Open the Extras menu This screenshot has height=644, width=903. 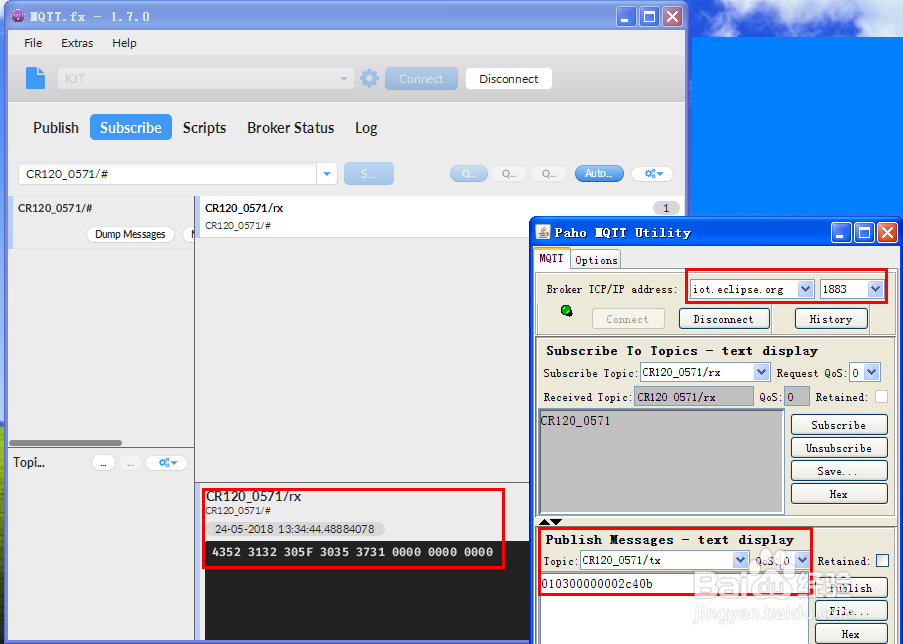[x=77, y=43]
